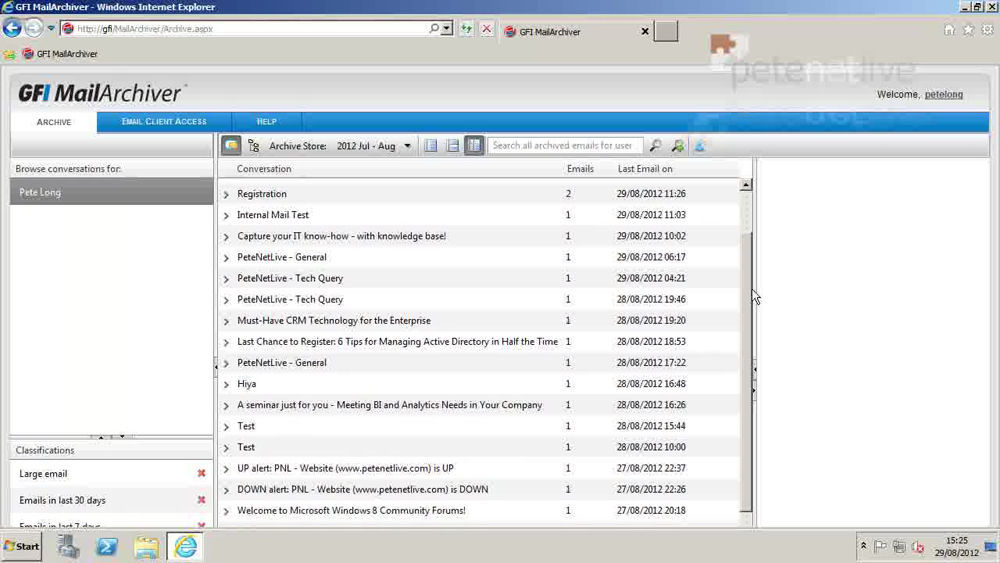Sort by the Last Email on column header

coord(645,169)
